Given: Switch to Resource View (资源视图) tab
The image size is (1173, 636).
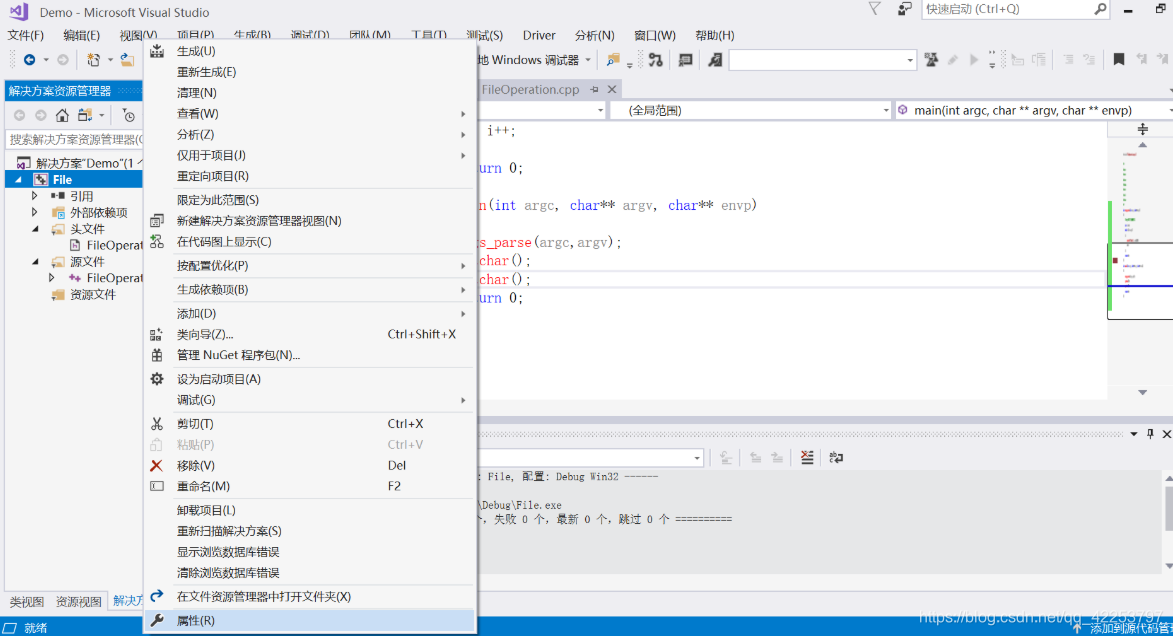Looking at the screenshot, I should click(x=79, y=602).
